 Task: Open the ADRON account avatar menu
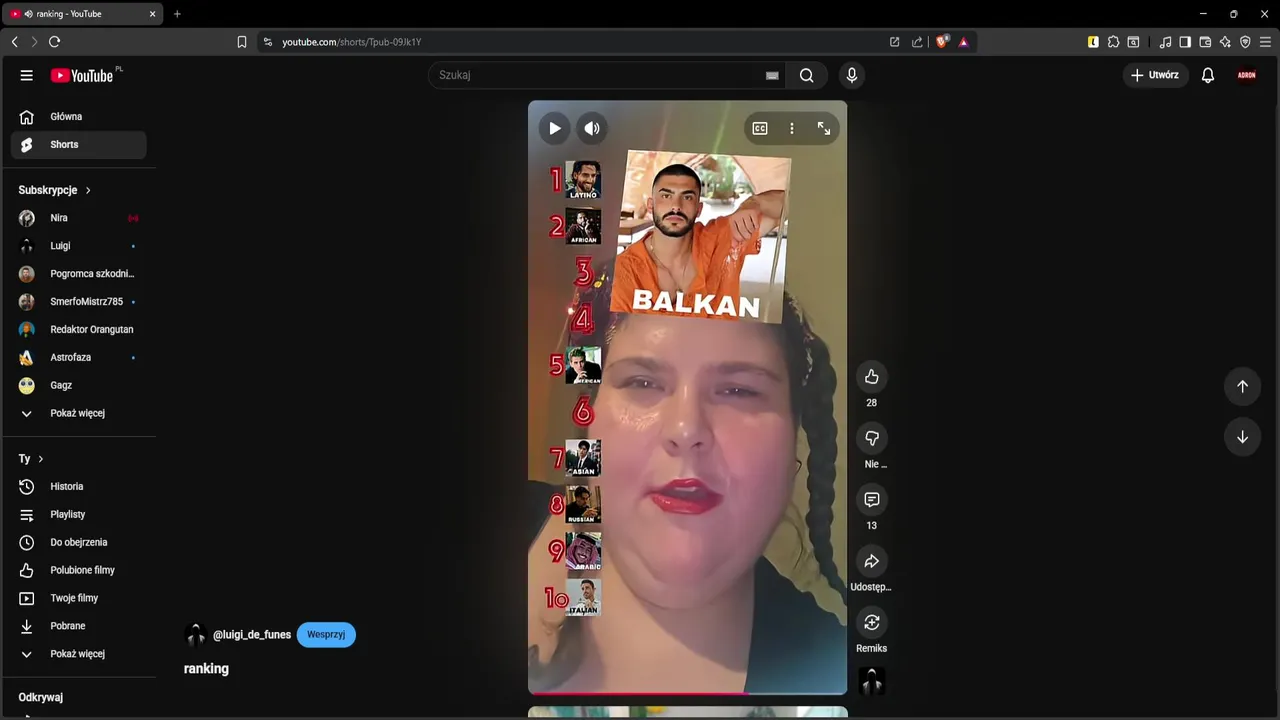(1247, 75)
